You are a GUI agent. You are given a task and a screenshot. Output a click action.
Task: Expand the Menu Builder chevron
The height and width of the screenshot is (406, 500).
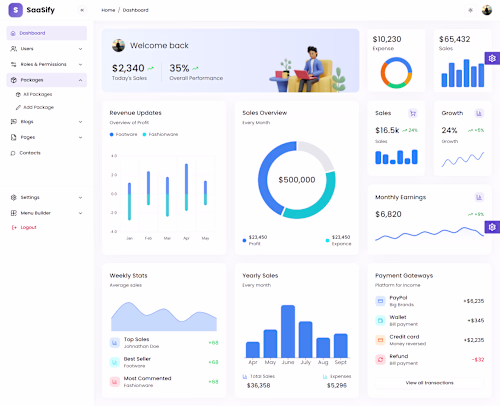[80, 213]
